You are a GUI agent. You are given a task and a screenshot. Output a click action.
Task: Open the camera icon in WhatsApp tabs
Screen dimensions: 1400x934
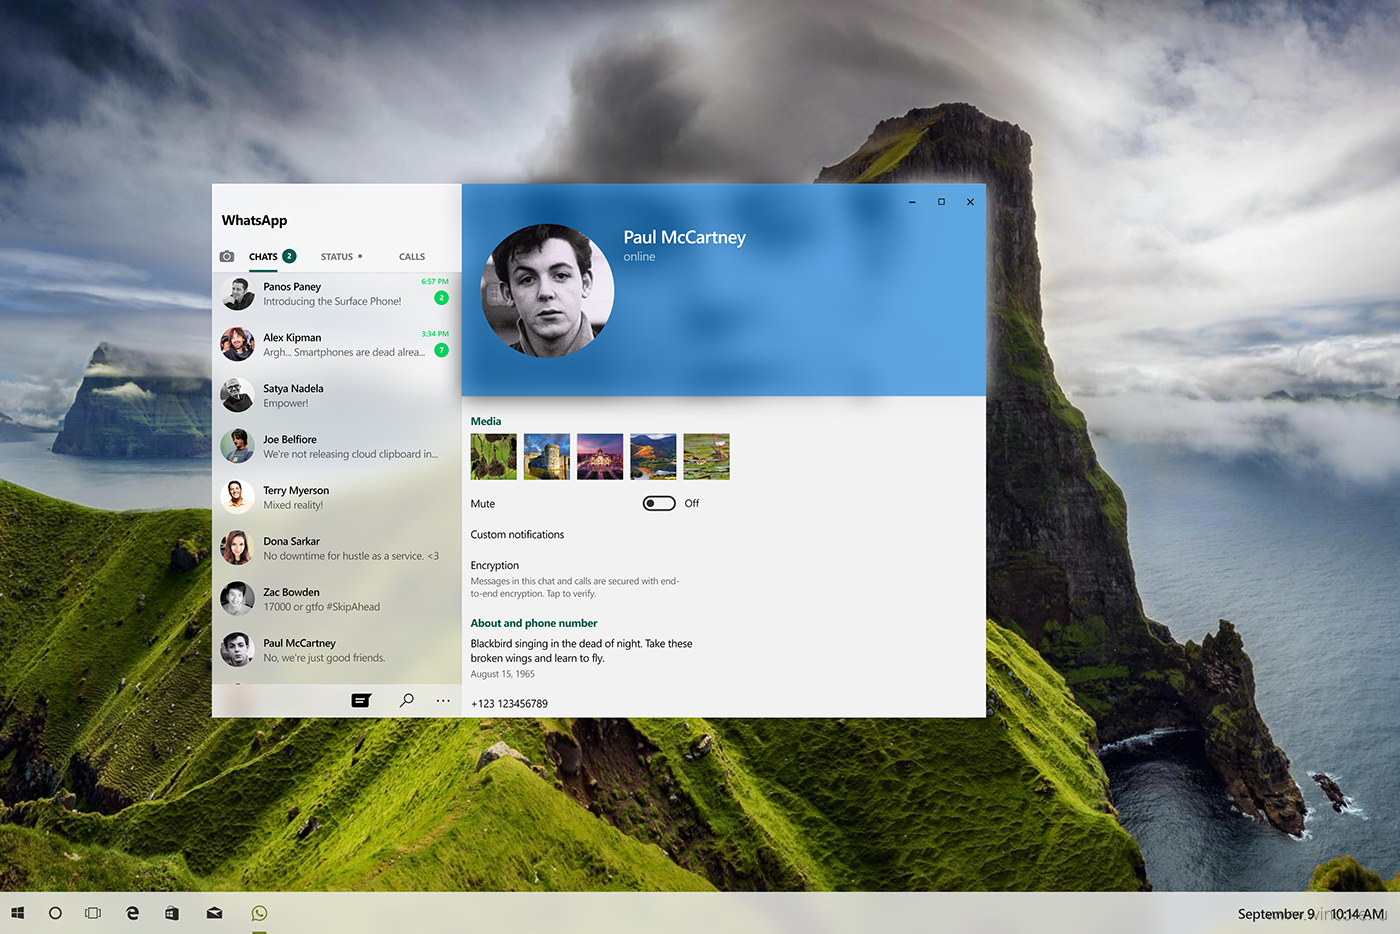(227, 257)
